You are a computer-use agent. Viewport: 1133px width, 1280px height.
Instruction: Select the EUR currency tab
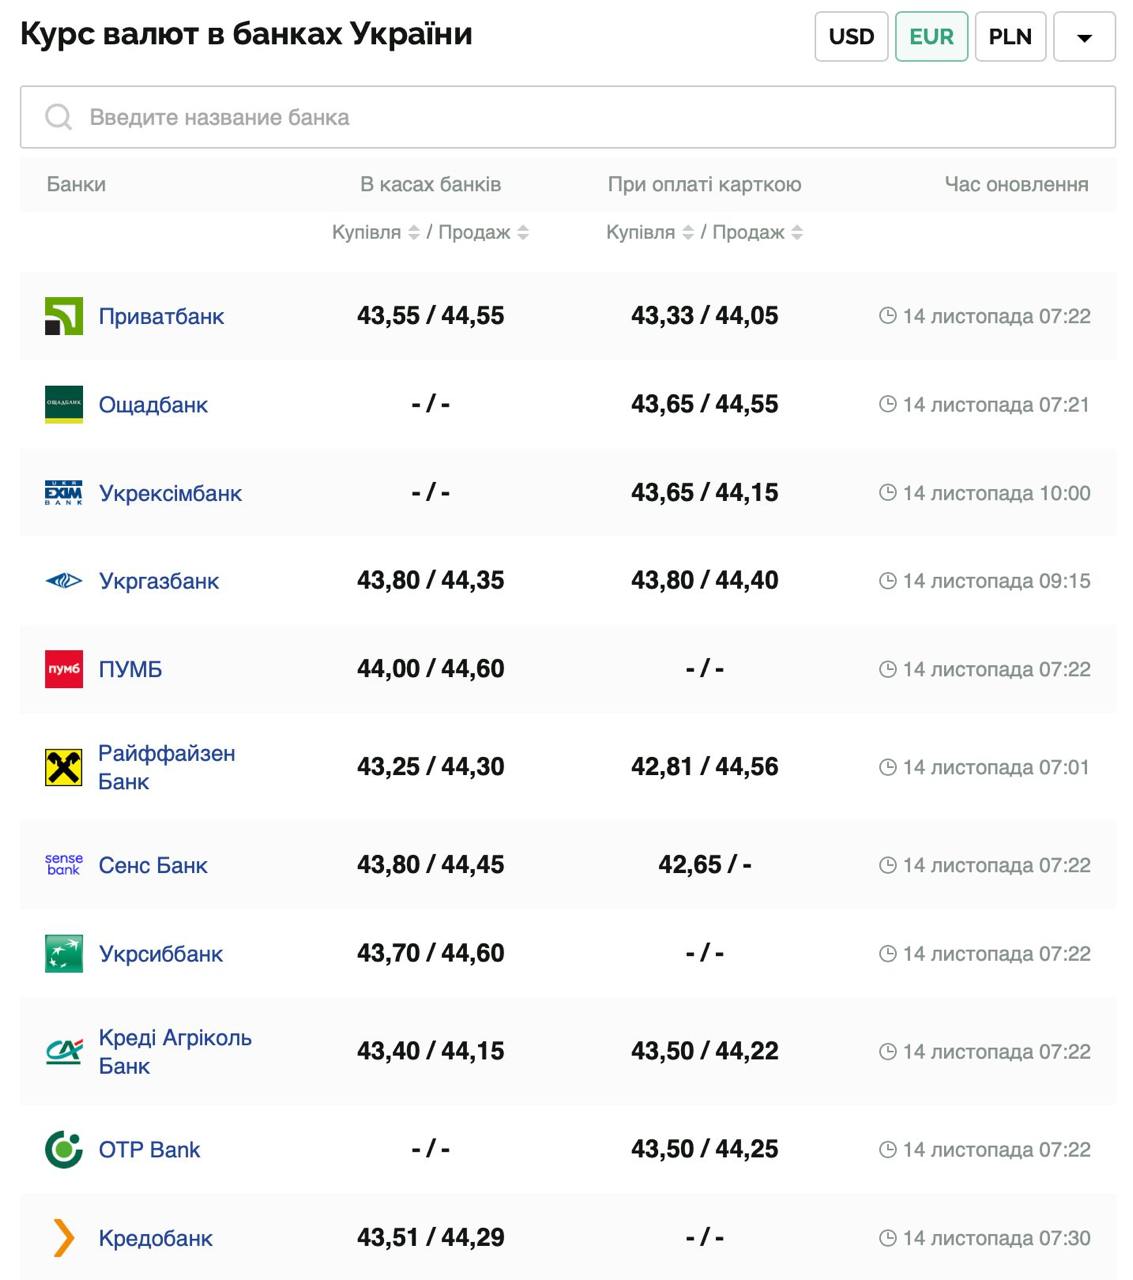[x=931, y=37]
